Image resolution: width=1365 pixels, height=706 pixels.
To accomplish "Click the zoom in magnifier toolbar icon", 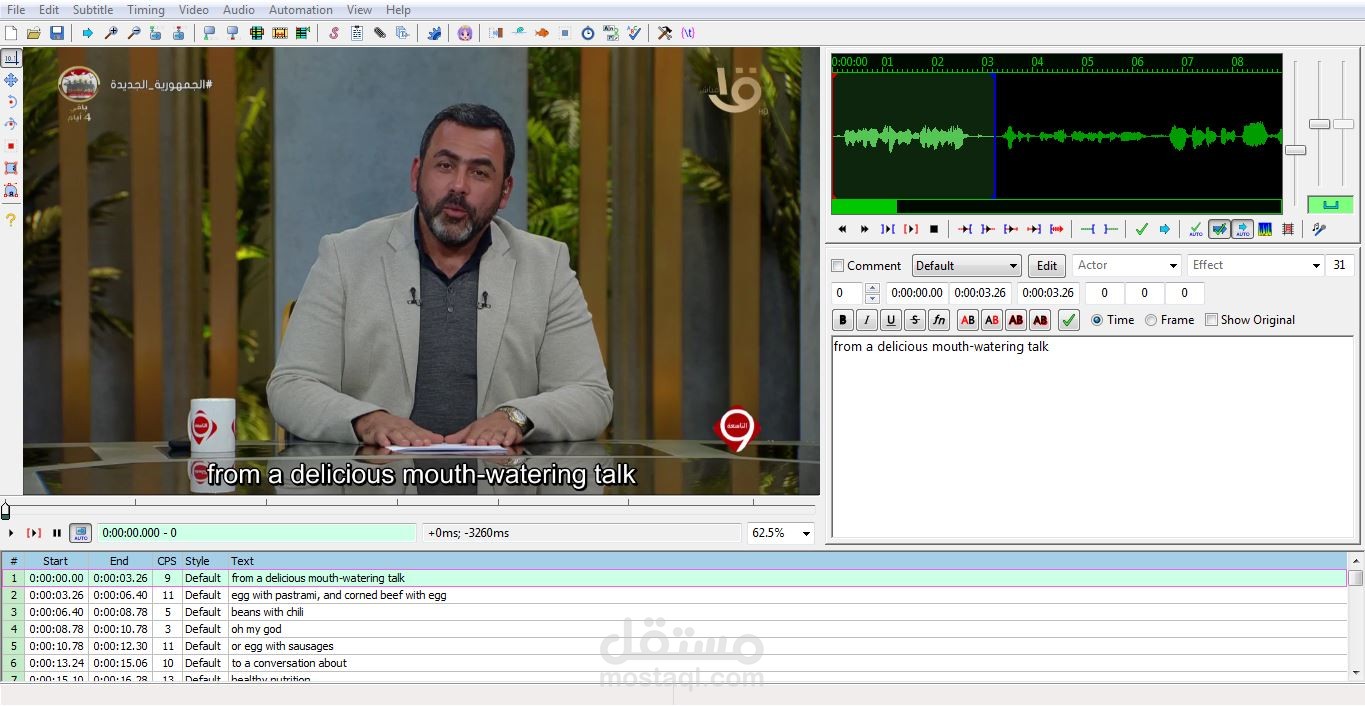I will coord(111,33).
